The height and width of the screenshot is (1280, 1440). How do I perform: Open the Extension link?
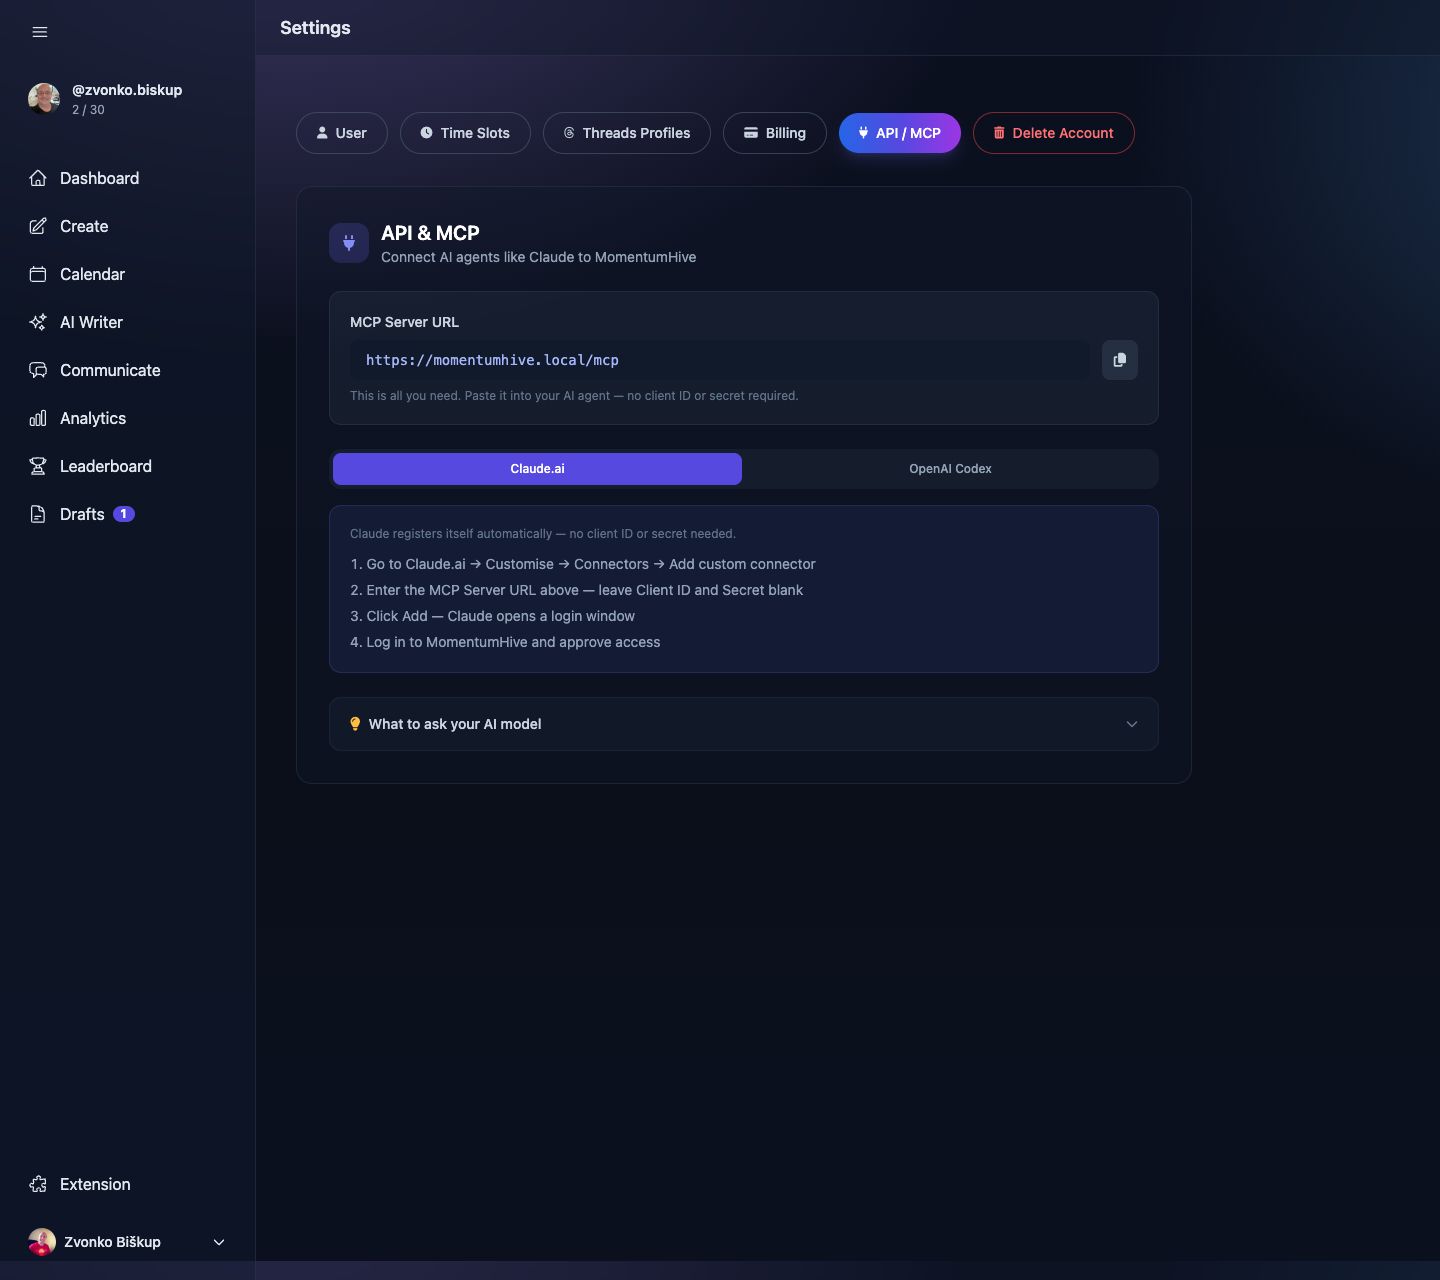click(x=95, y=1184)
